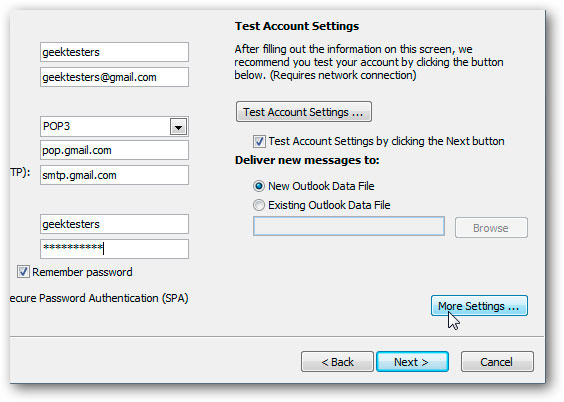Open the POP3 account type dropdown arrow
564x402 pixels.
tap(178, 127)
